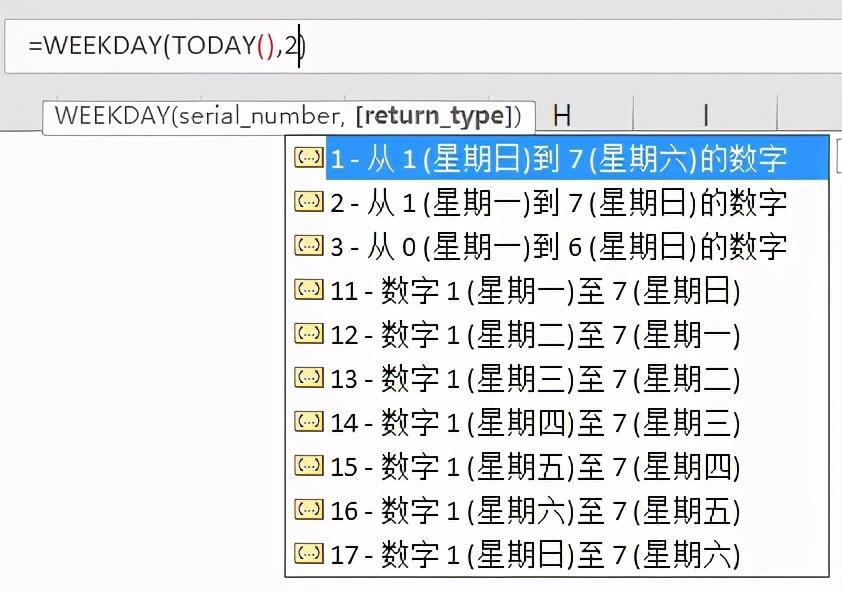This screenshot has width=842, height=592.
Task: Click the enum icon beside option 12
Action: (309, 335)
